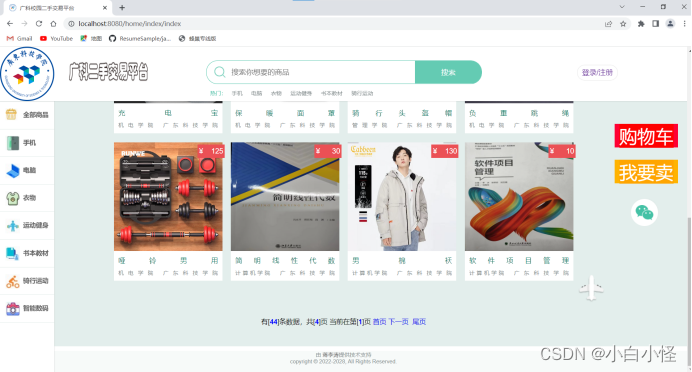Click the cycling sports bicycle icon in the sidebar

coord(12,281)
